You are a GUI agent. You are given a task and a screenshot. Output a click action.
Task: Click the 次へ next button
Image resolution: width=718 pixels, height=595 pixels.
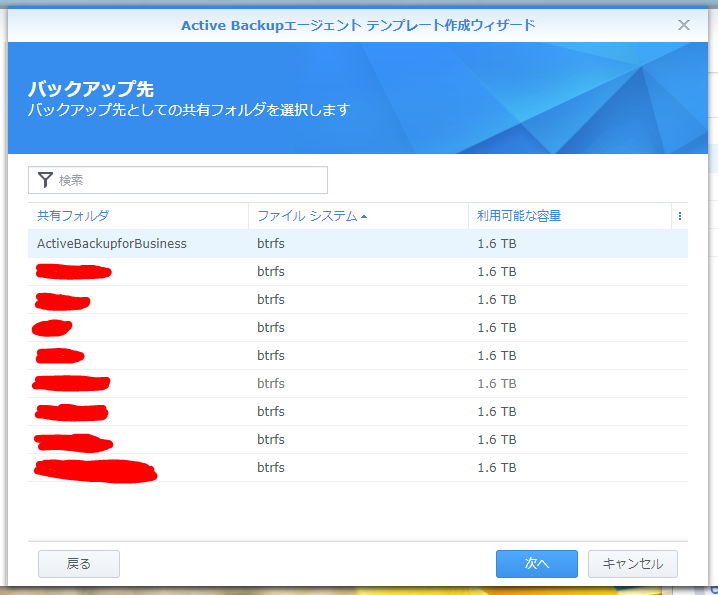(x=537, y=564)
